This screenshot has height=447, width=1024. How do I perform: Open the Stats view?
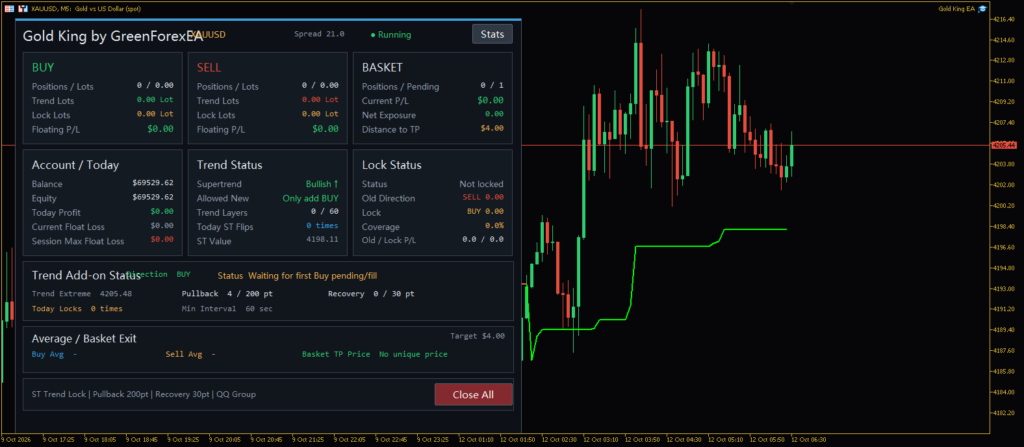pos(492,34)
